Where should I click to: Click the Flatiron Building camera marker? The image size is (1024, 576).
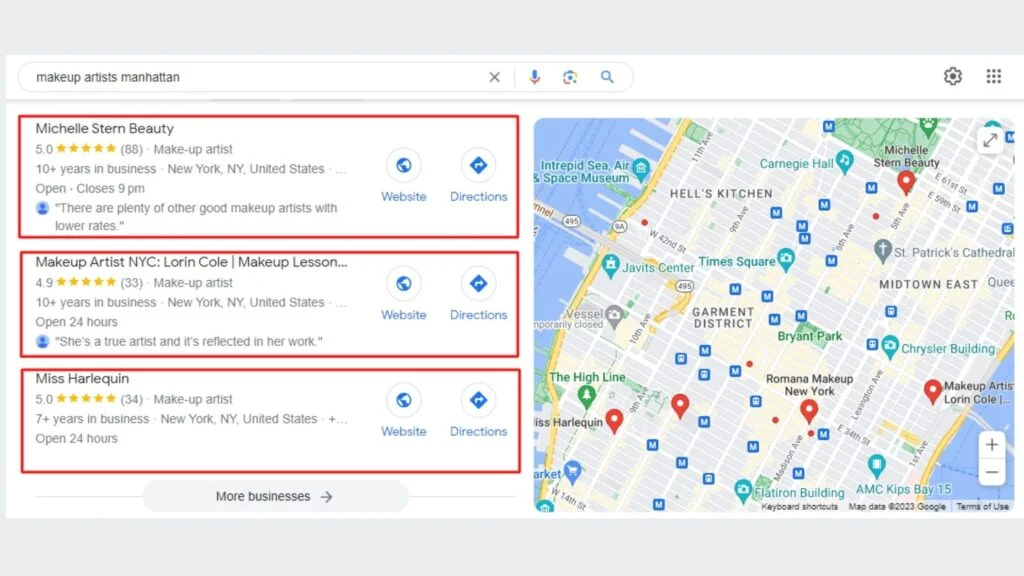(x=742, y=490)
